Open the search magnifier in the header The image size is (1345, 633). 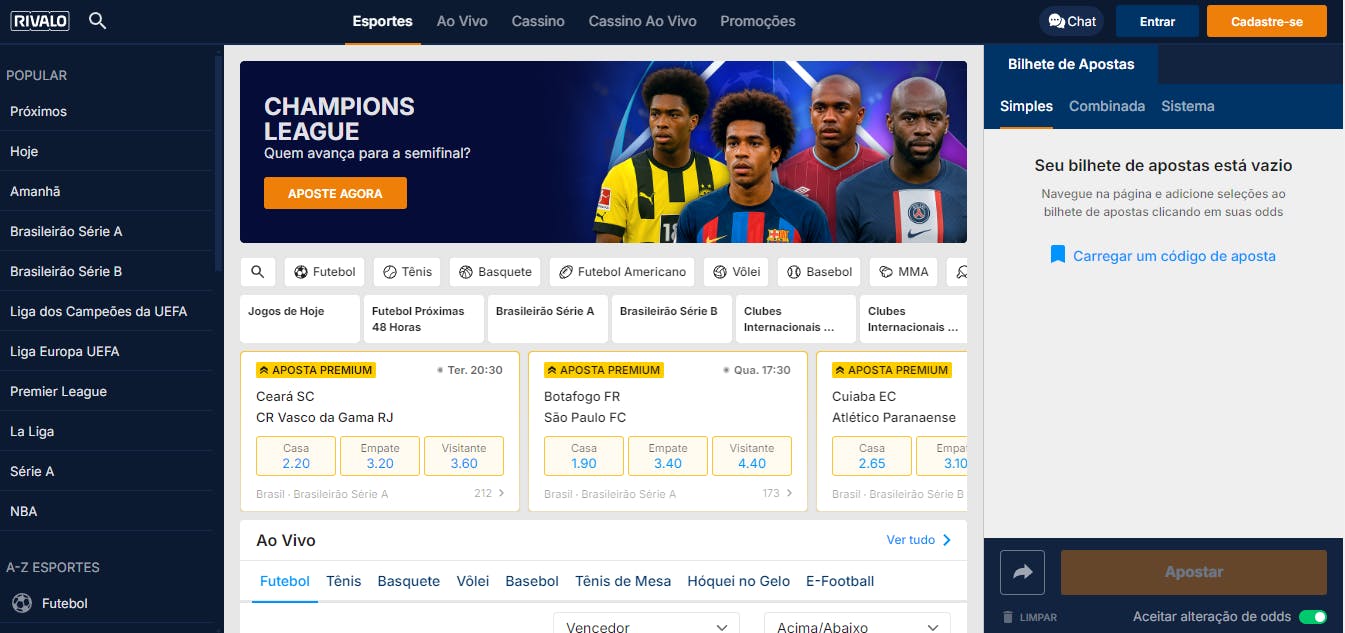click(97, 21)
